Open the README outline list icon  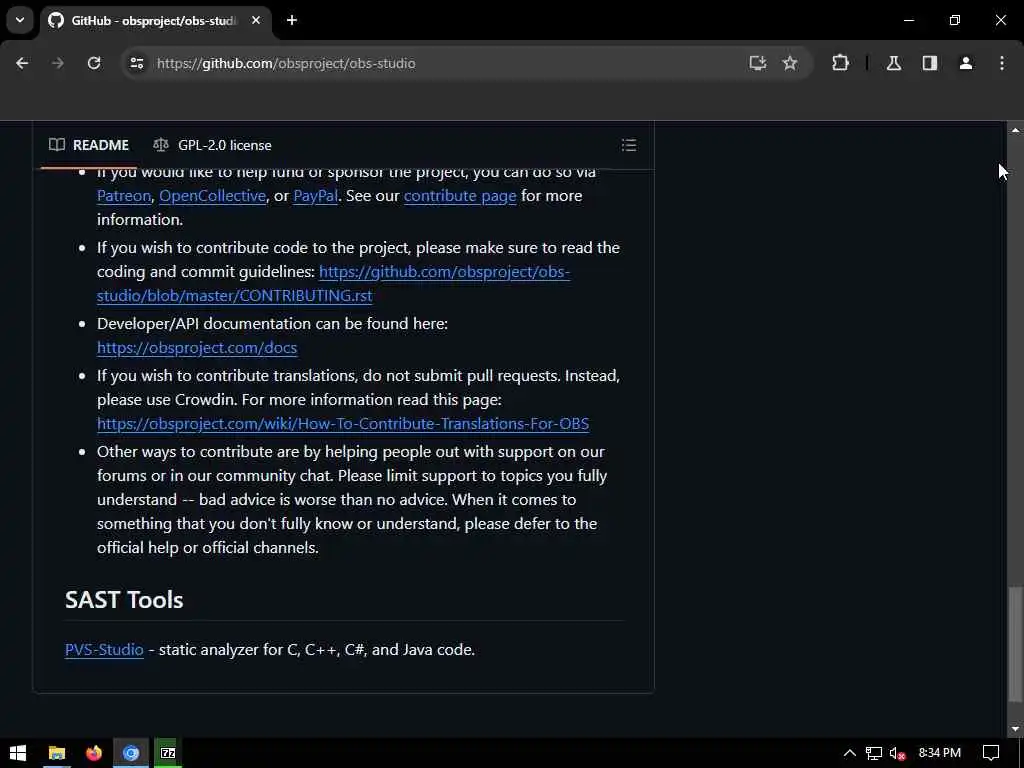point(629,145)
